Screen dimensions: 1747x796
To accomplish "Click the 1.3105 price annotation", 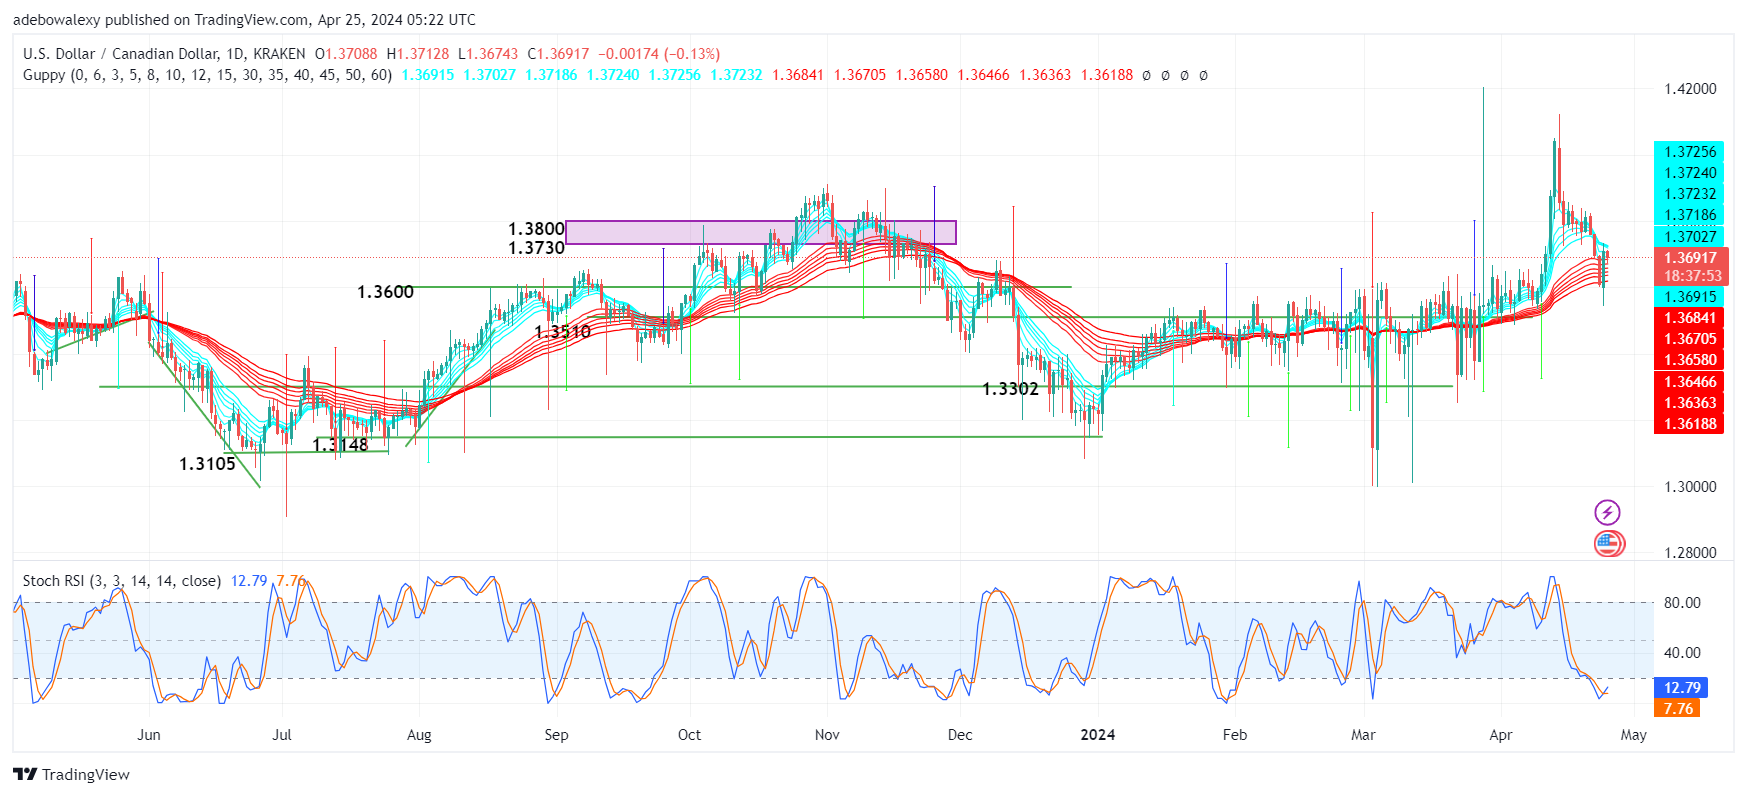I will [x=207, y=464].
